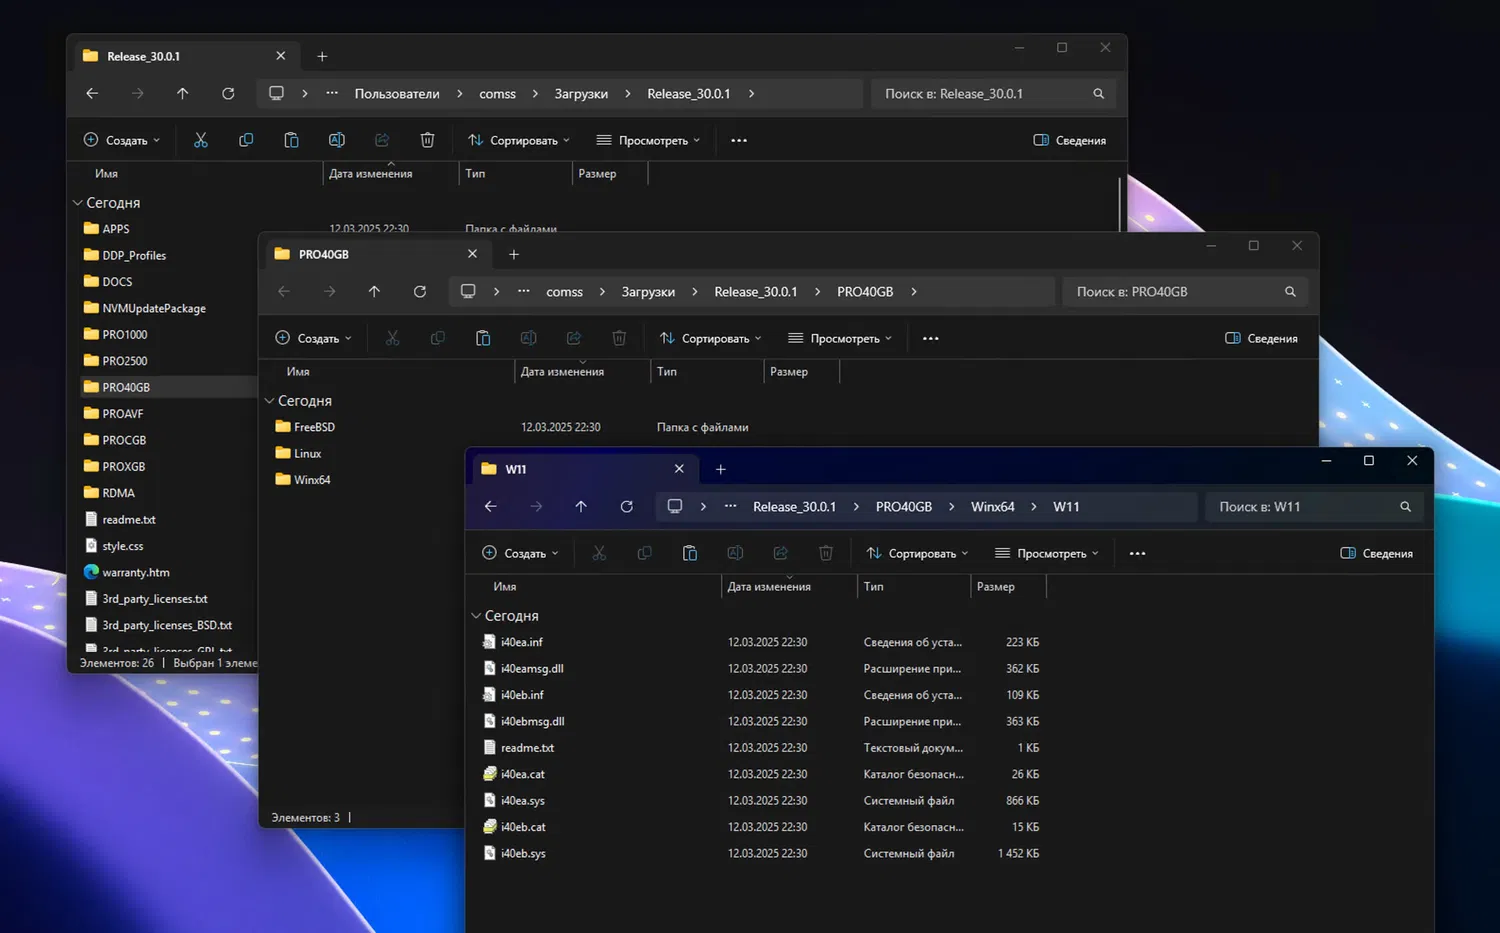The width and height of the screenshot is (1500, 933).
Task: Click the back arrow in W11 window
Action: tap(491, 506)
